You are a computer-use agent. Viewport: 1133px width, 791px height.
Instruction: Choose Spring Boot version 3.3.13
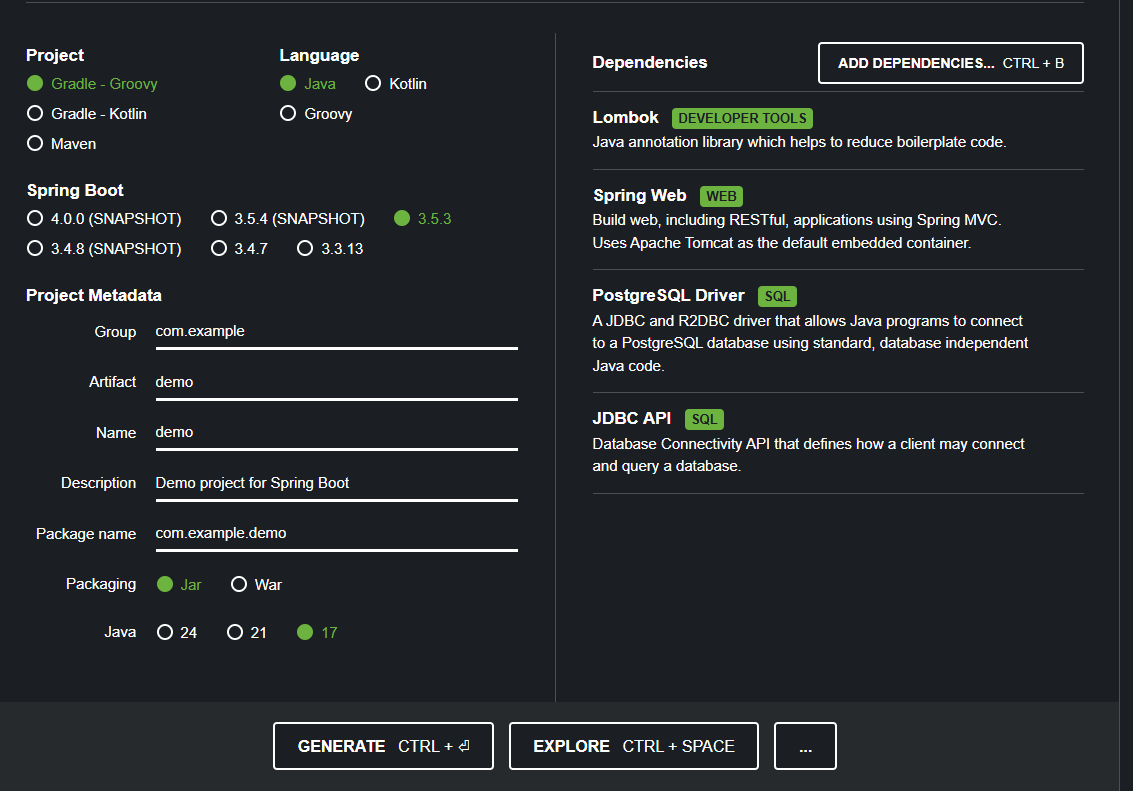330,248
